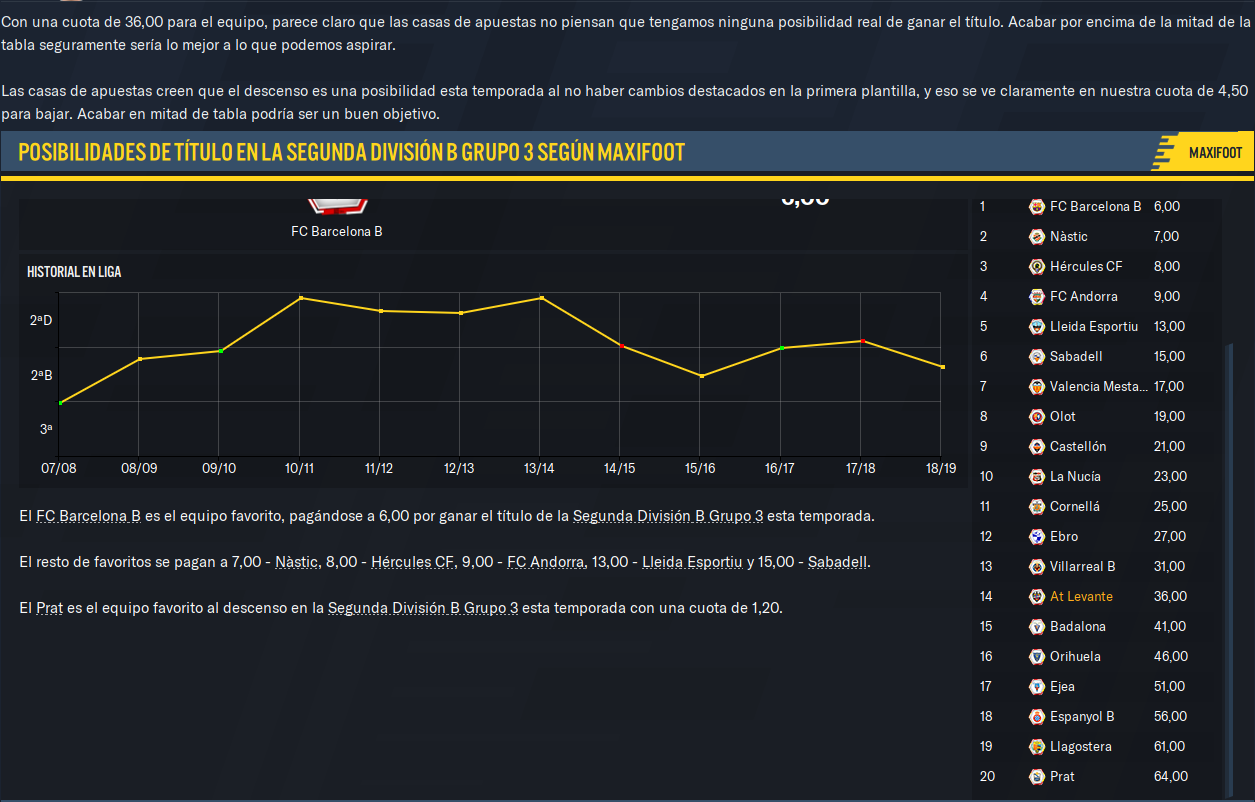Open Segunda División B Grupo 3 link in relegation sentence
1255x802 pixels.
423,608
